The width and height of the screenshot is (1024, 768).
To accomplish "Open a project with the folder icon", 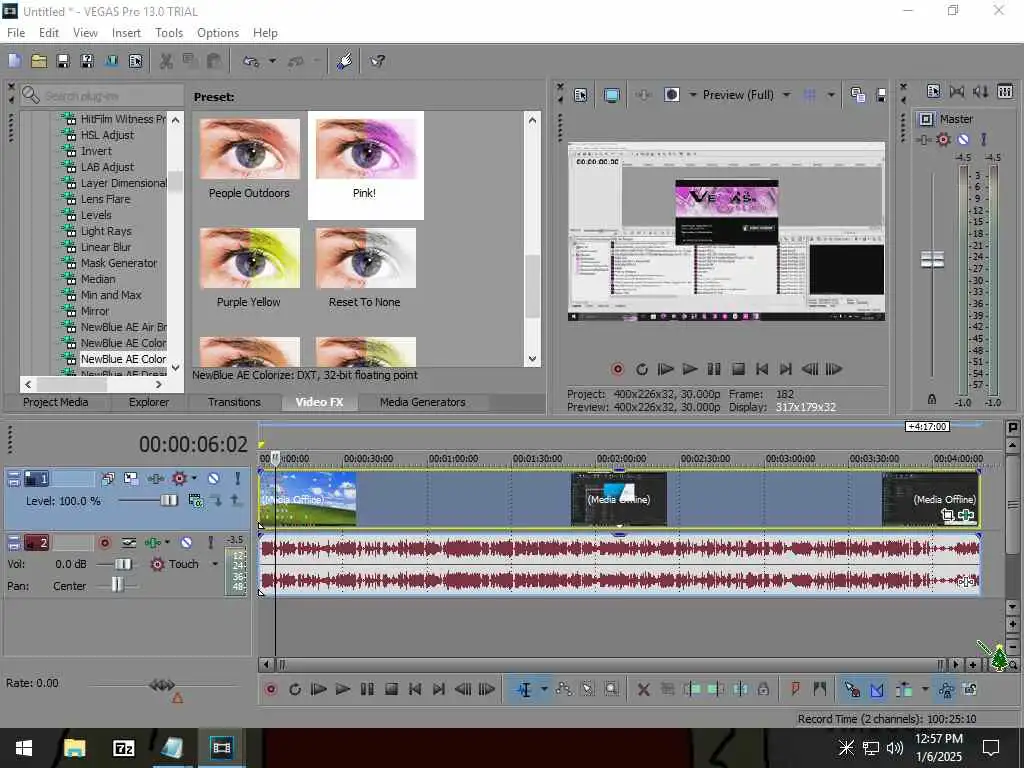I will coord(39,61).
